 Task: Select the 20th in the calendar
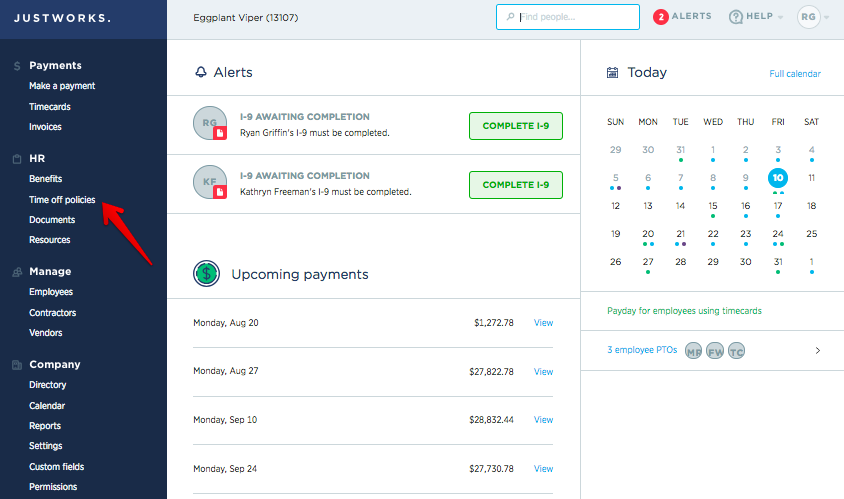pos(648,234)
